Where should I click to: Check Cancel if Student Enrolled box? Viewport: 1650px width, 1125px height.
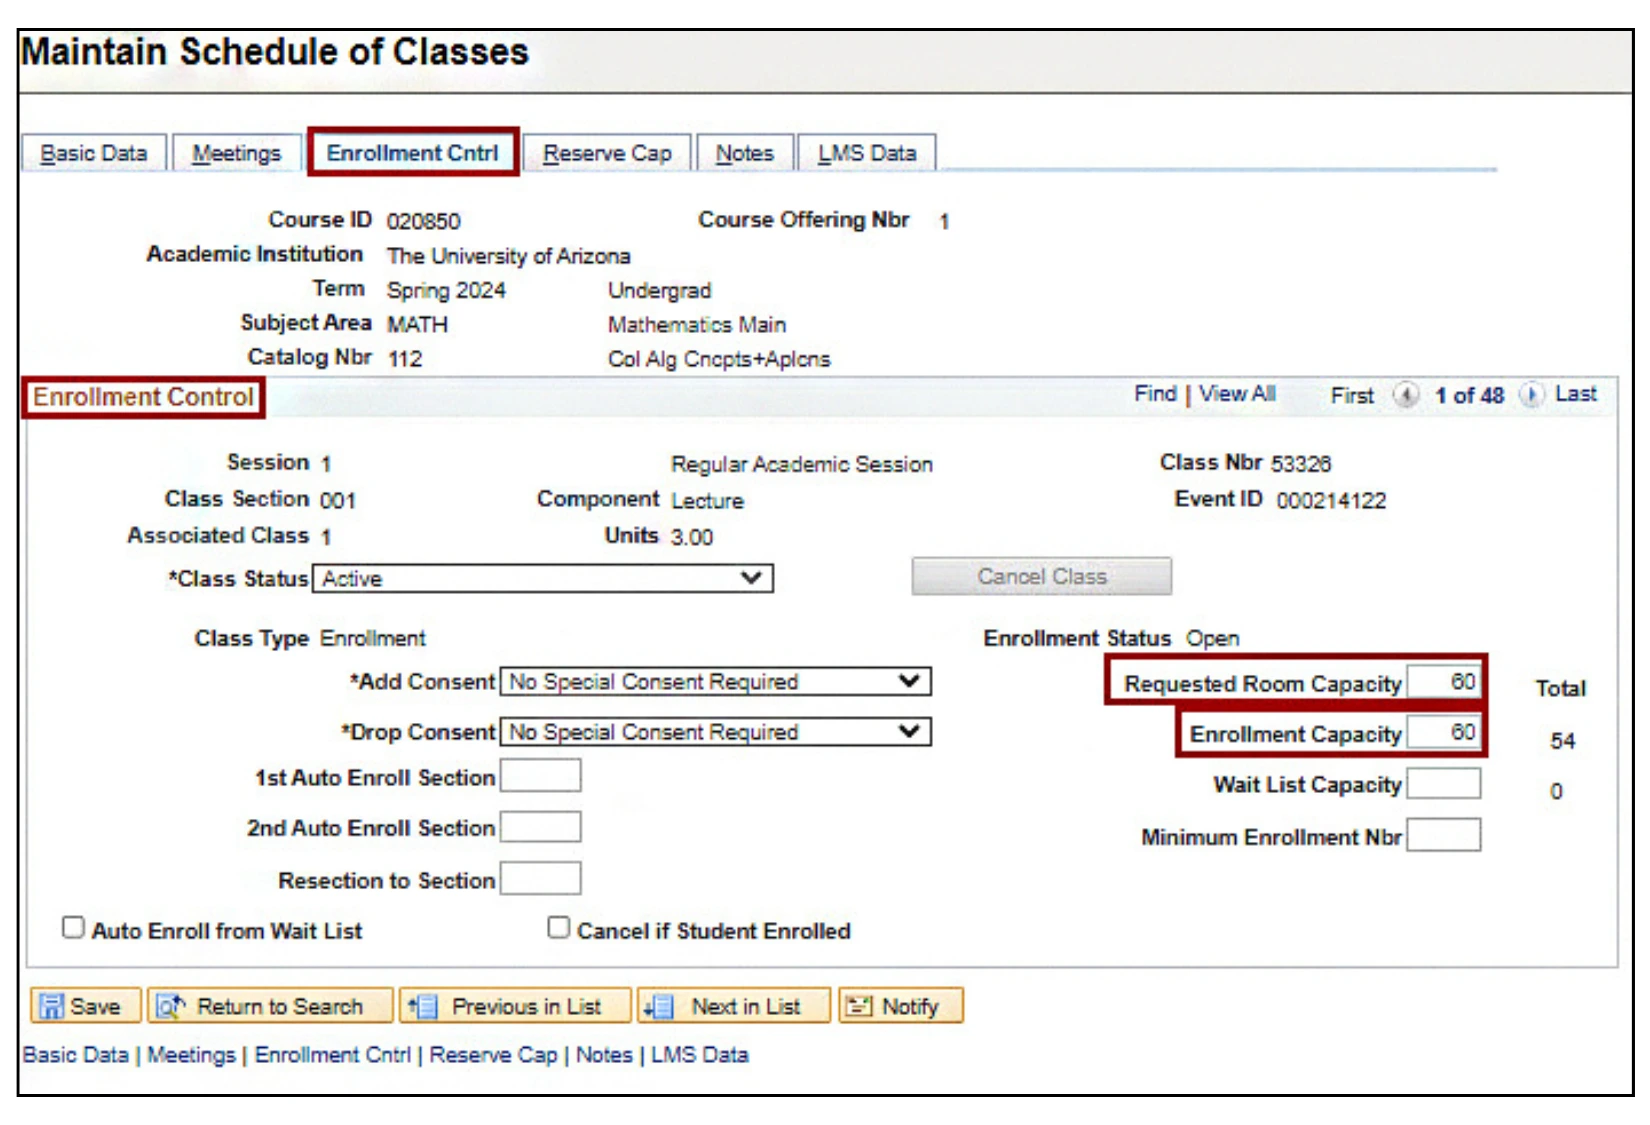[x=558, y=928]
